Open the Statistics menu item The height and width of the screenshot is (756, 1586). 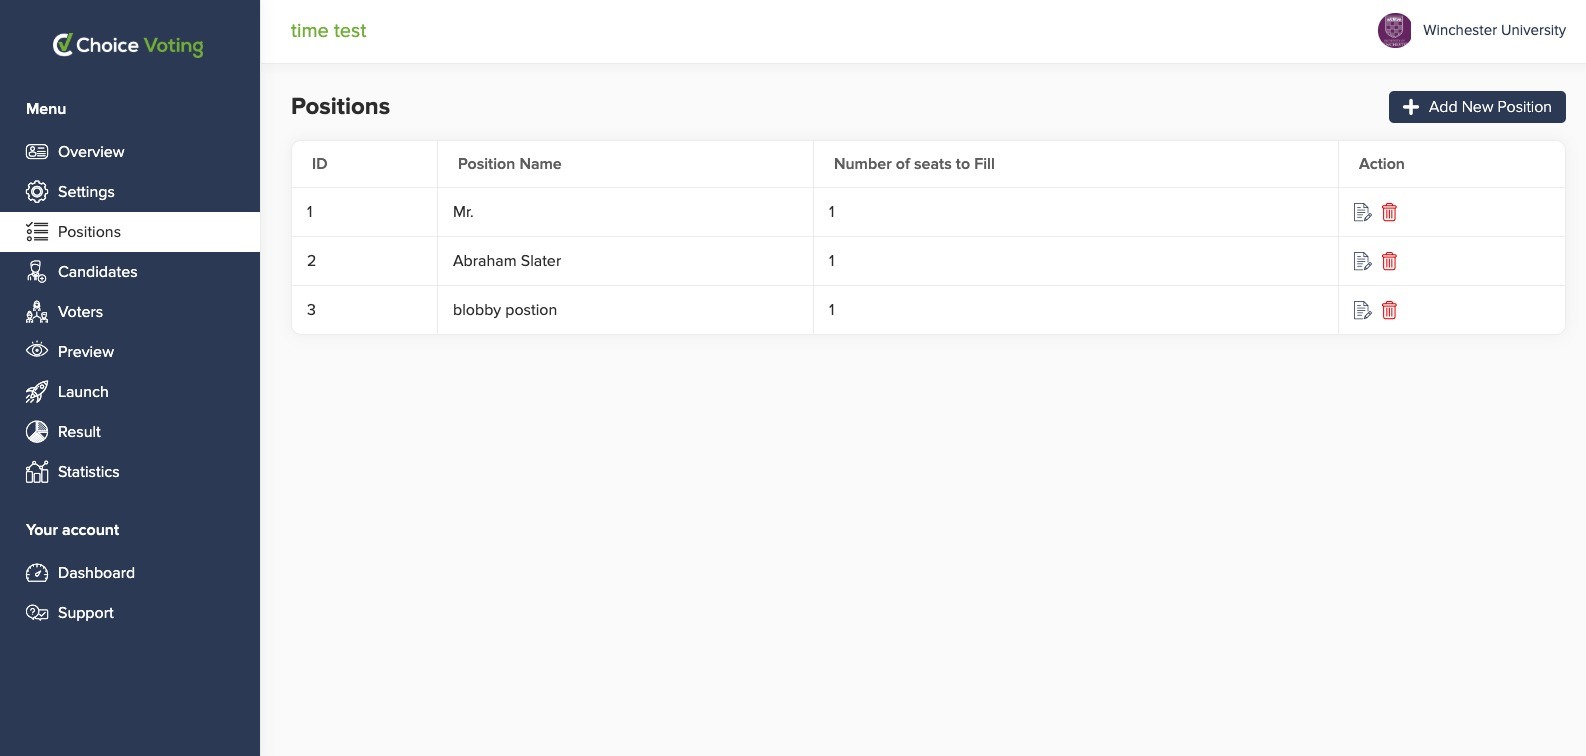tap(130, 472)
